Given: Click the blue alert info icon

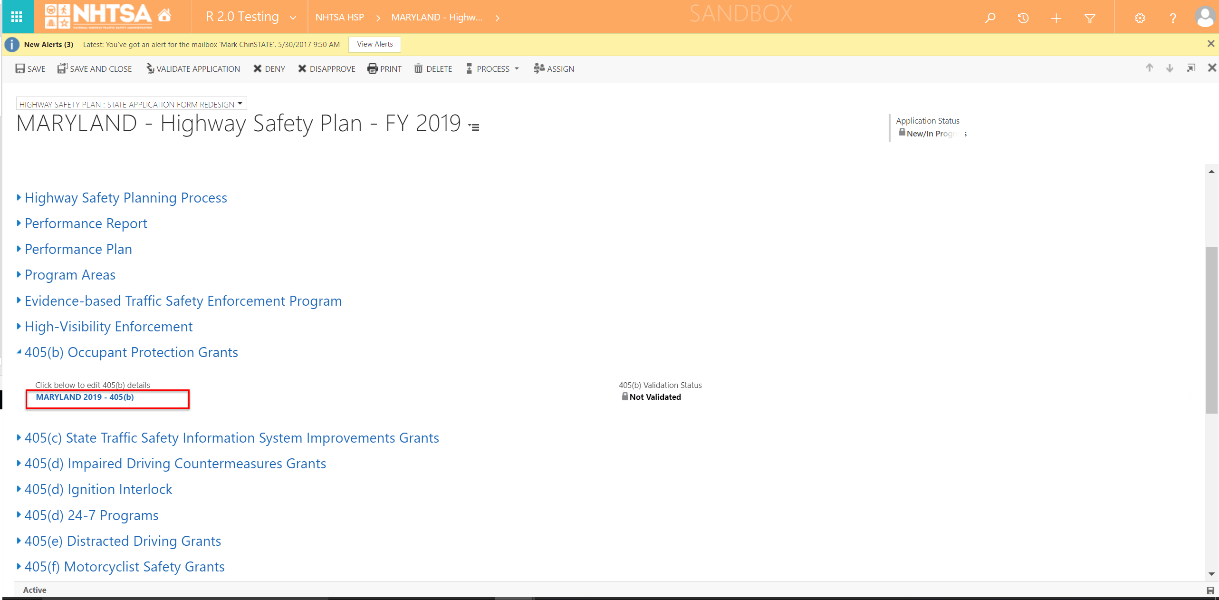Looking at the screenshot, I should coord(12,45).
